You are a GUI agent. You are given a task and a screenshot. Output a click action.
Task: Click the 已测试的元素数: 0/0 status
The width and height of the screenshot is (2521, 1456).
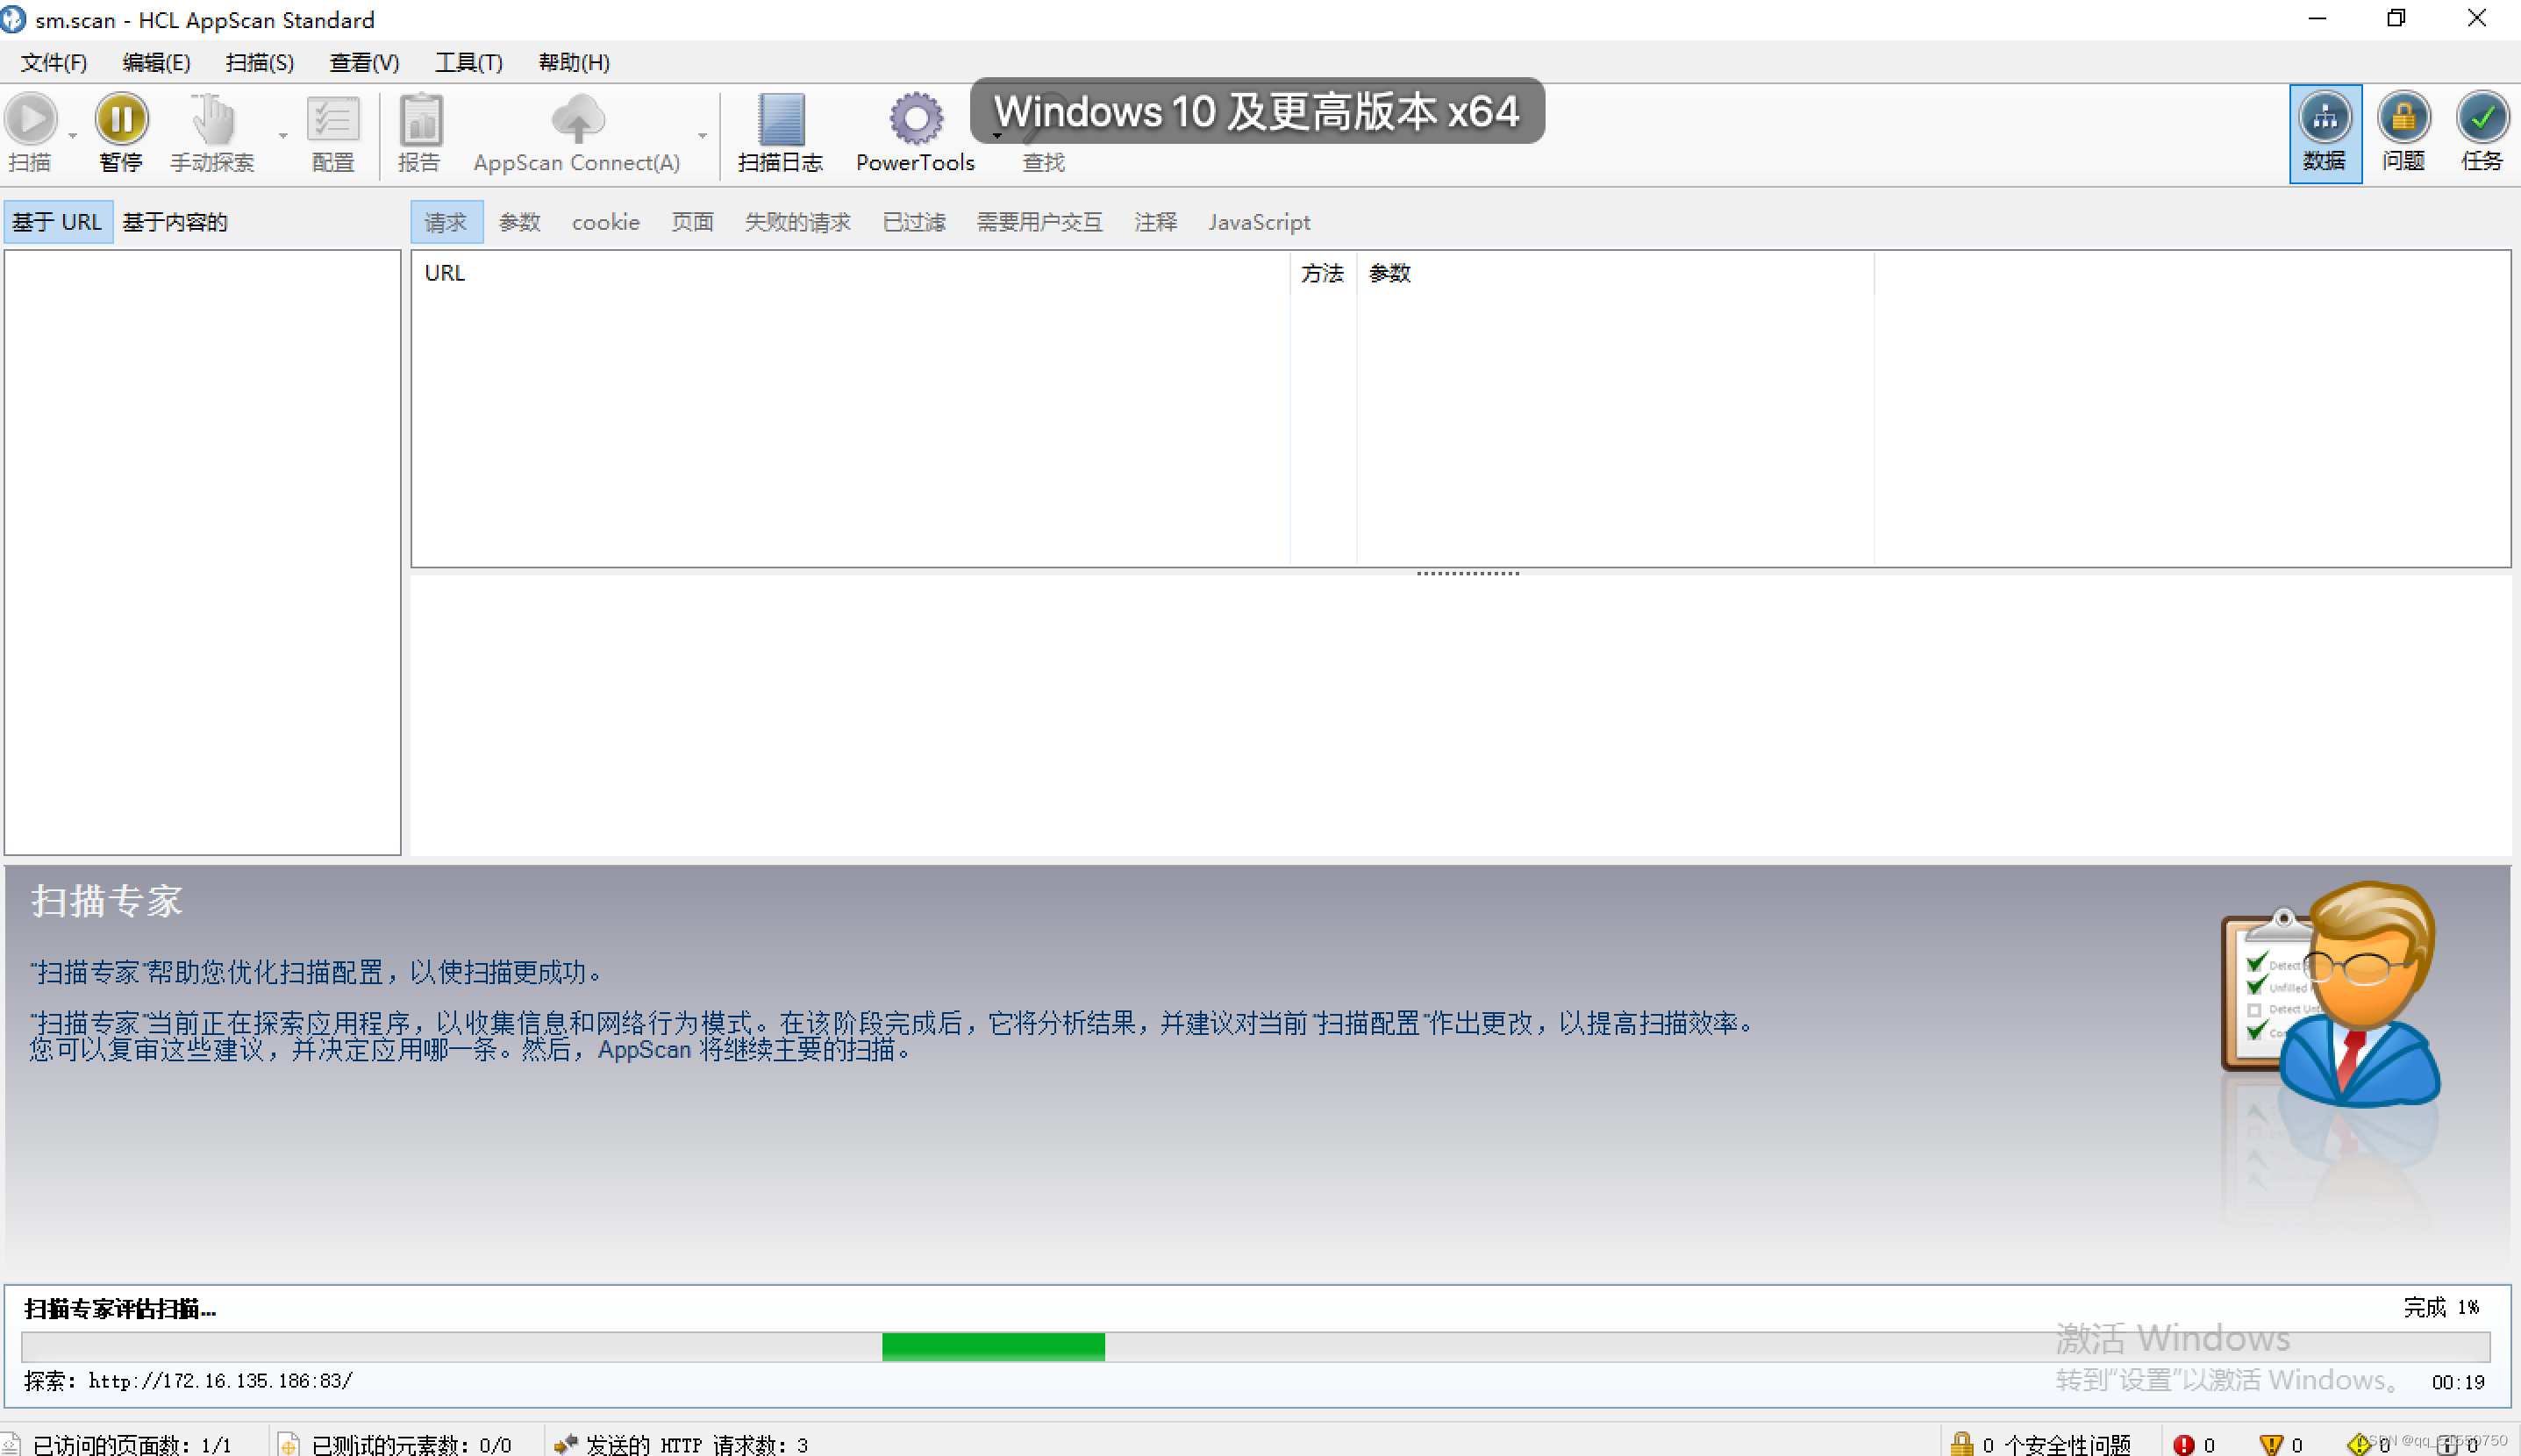pos(411,1444)
